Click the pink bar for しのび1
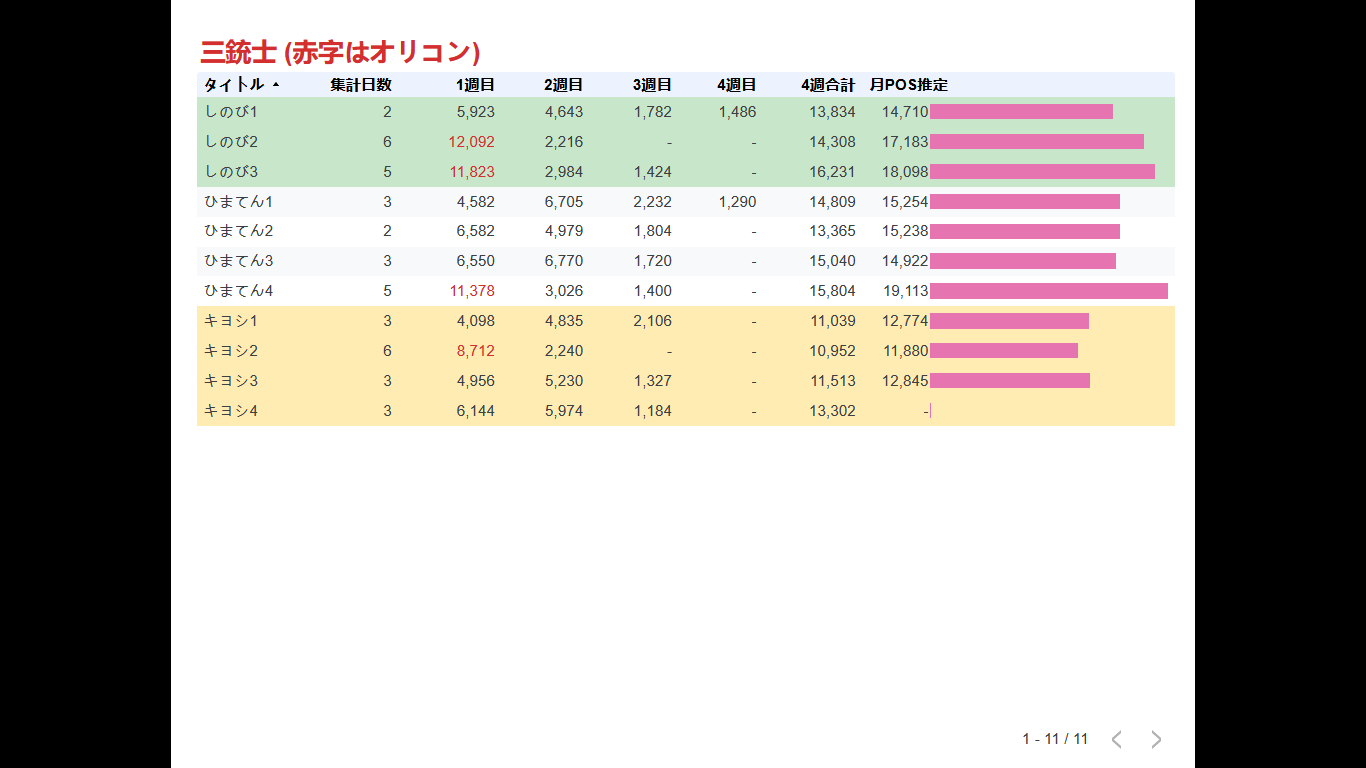This screenshot has height=768, width=1366. click(1021, 112)
